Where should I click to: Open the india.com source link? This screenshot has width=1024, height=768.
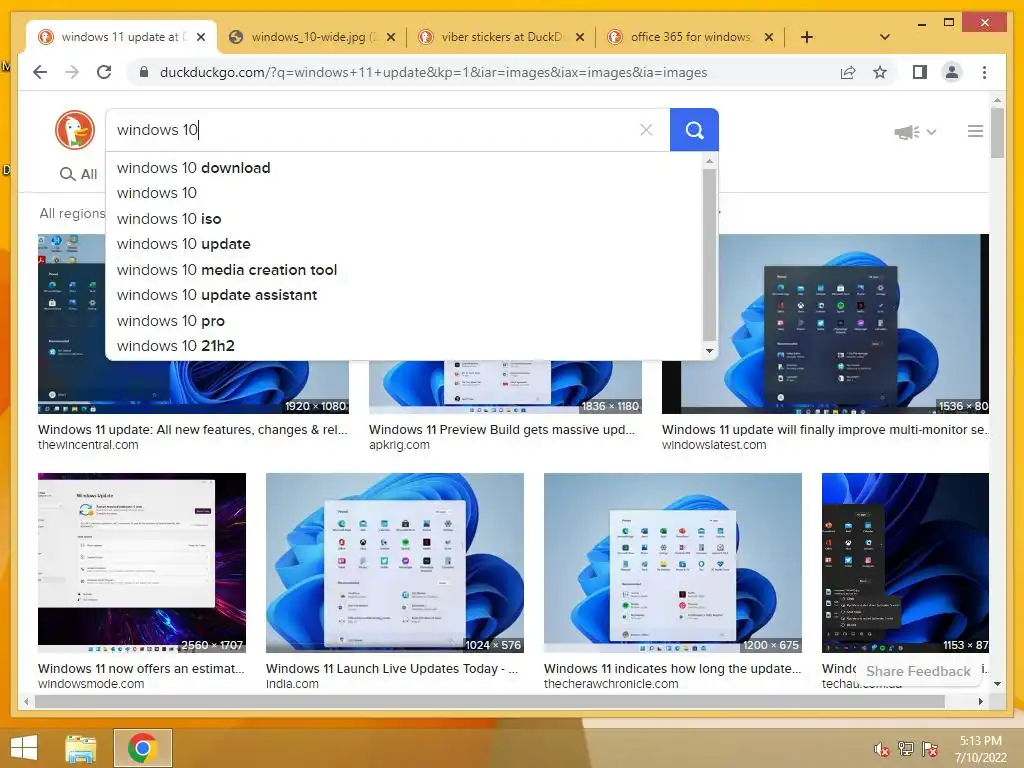coord(292,684)
